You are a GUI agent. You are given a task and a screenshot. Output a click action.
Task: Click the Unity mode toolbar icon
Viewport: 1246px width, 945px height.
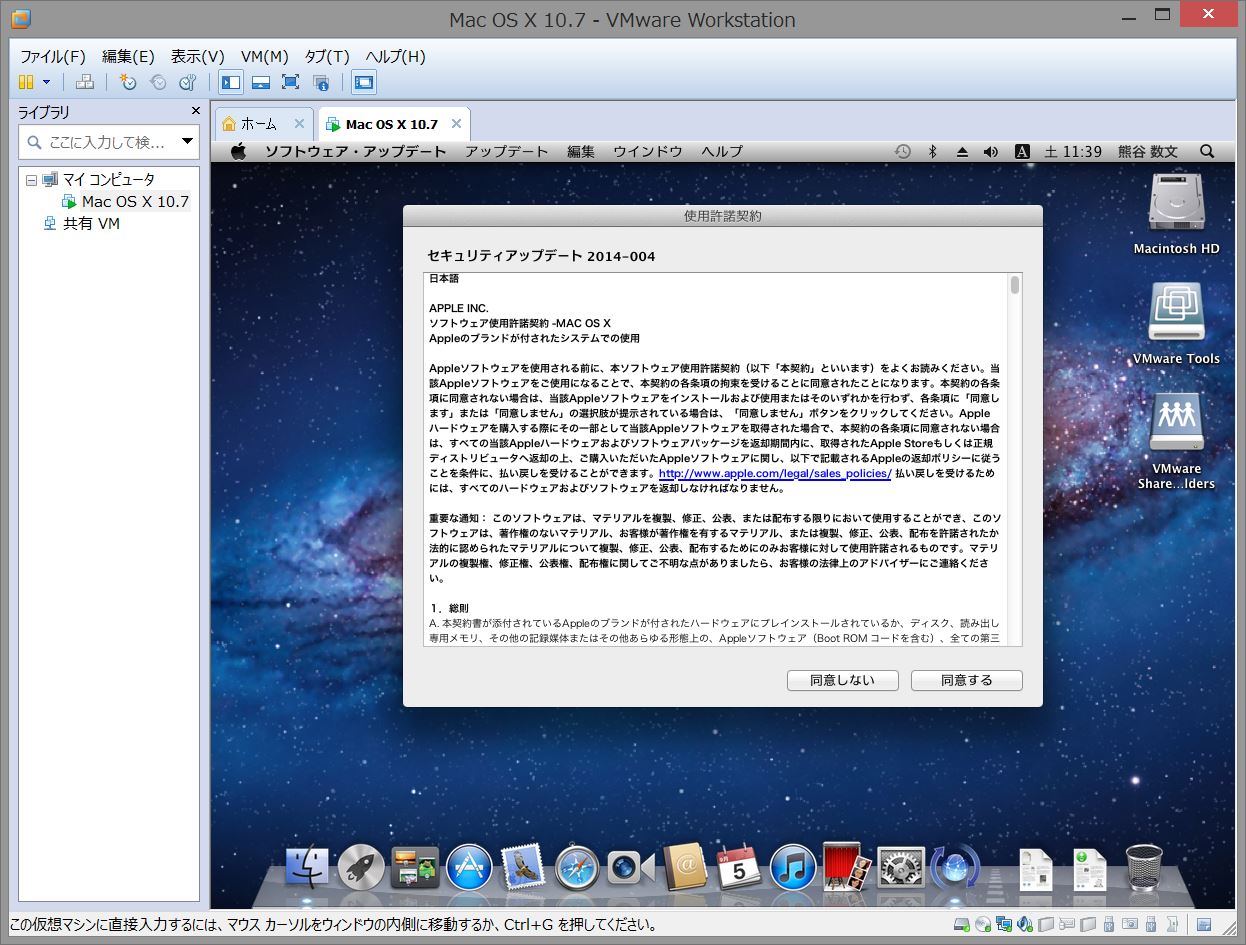click(x=321, y=82)
